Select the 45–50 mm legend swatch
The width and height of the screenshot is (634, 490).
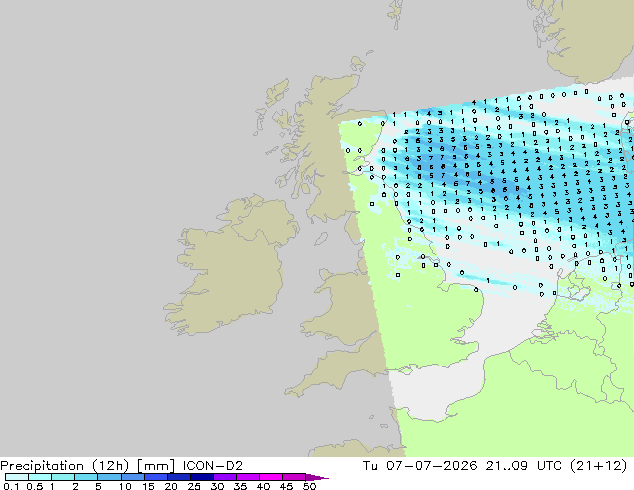pos(294,477)
